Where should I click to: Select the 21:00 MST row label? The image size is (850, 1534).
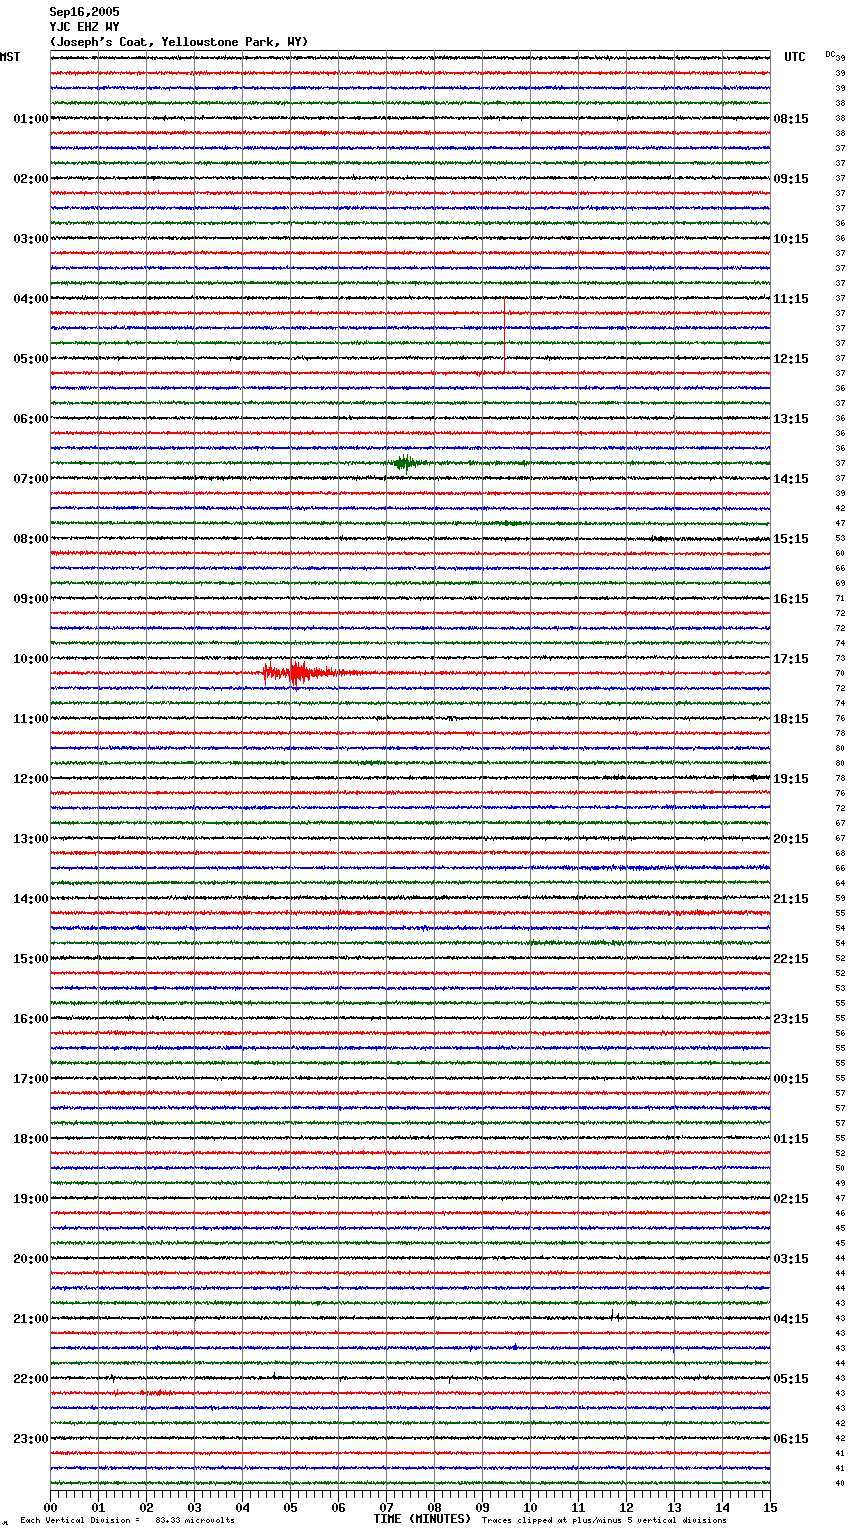pos(31,1319)
